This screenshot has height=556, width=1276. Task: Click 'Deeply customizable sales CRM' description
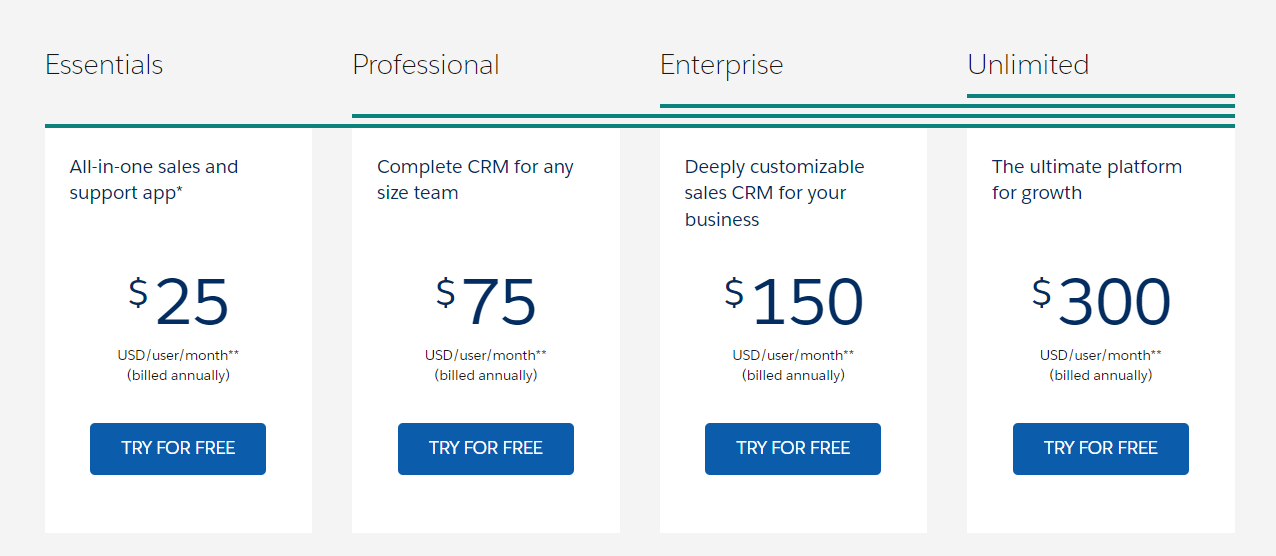[x=775, y=193]
